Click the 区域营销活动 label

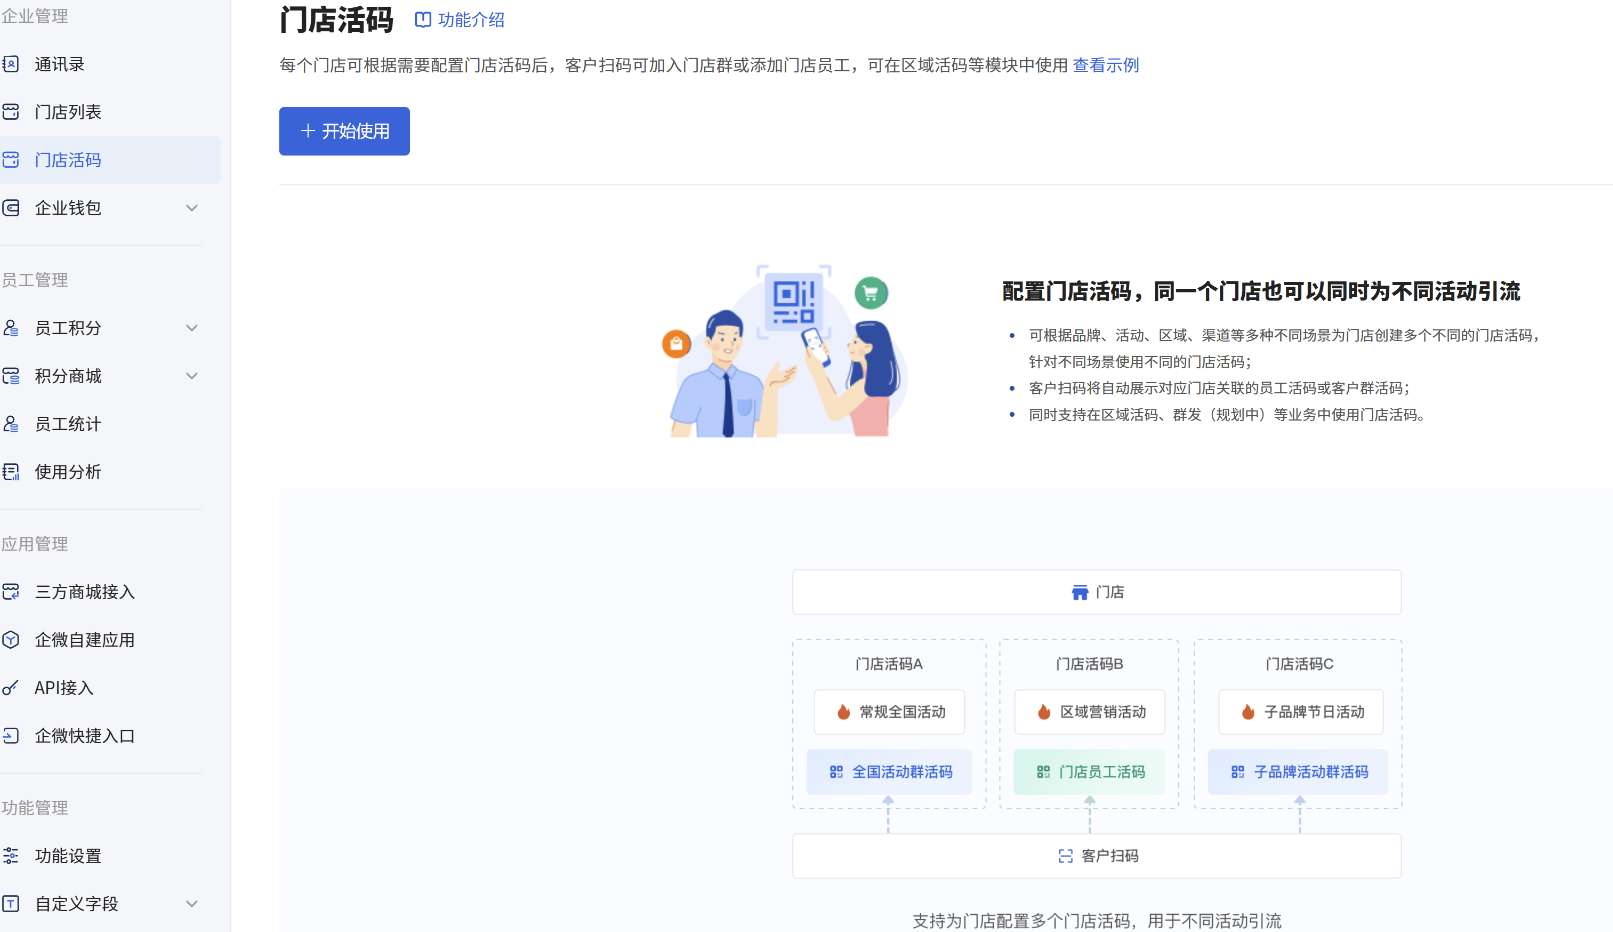pyautogui.click(x=1090, y=712)
